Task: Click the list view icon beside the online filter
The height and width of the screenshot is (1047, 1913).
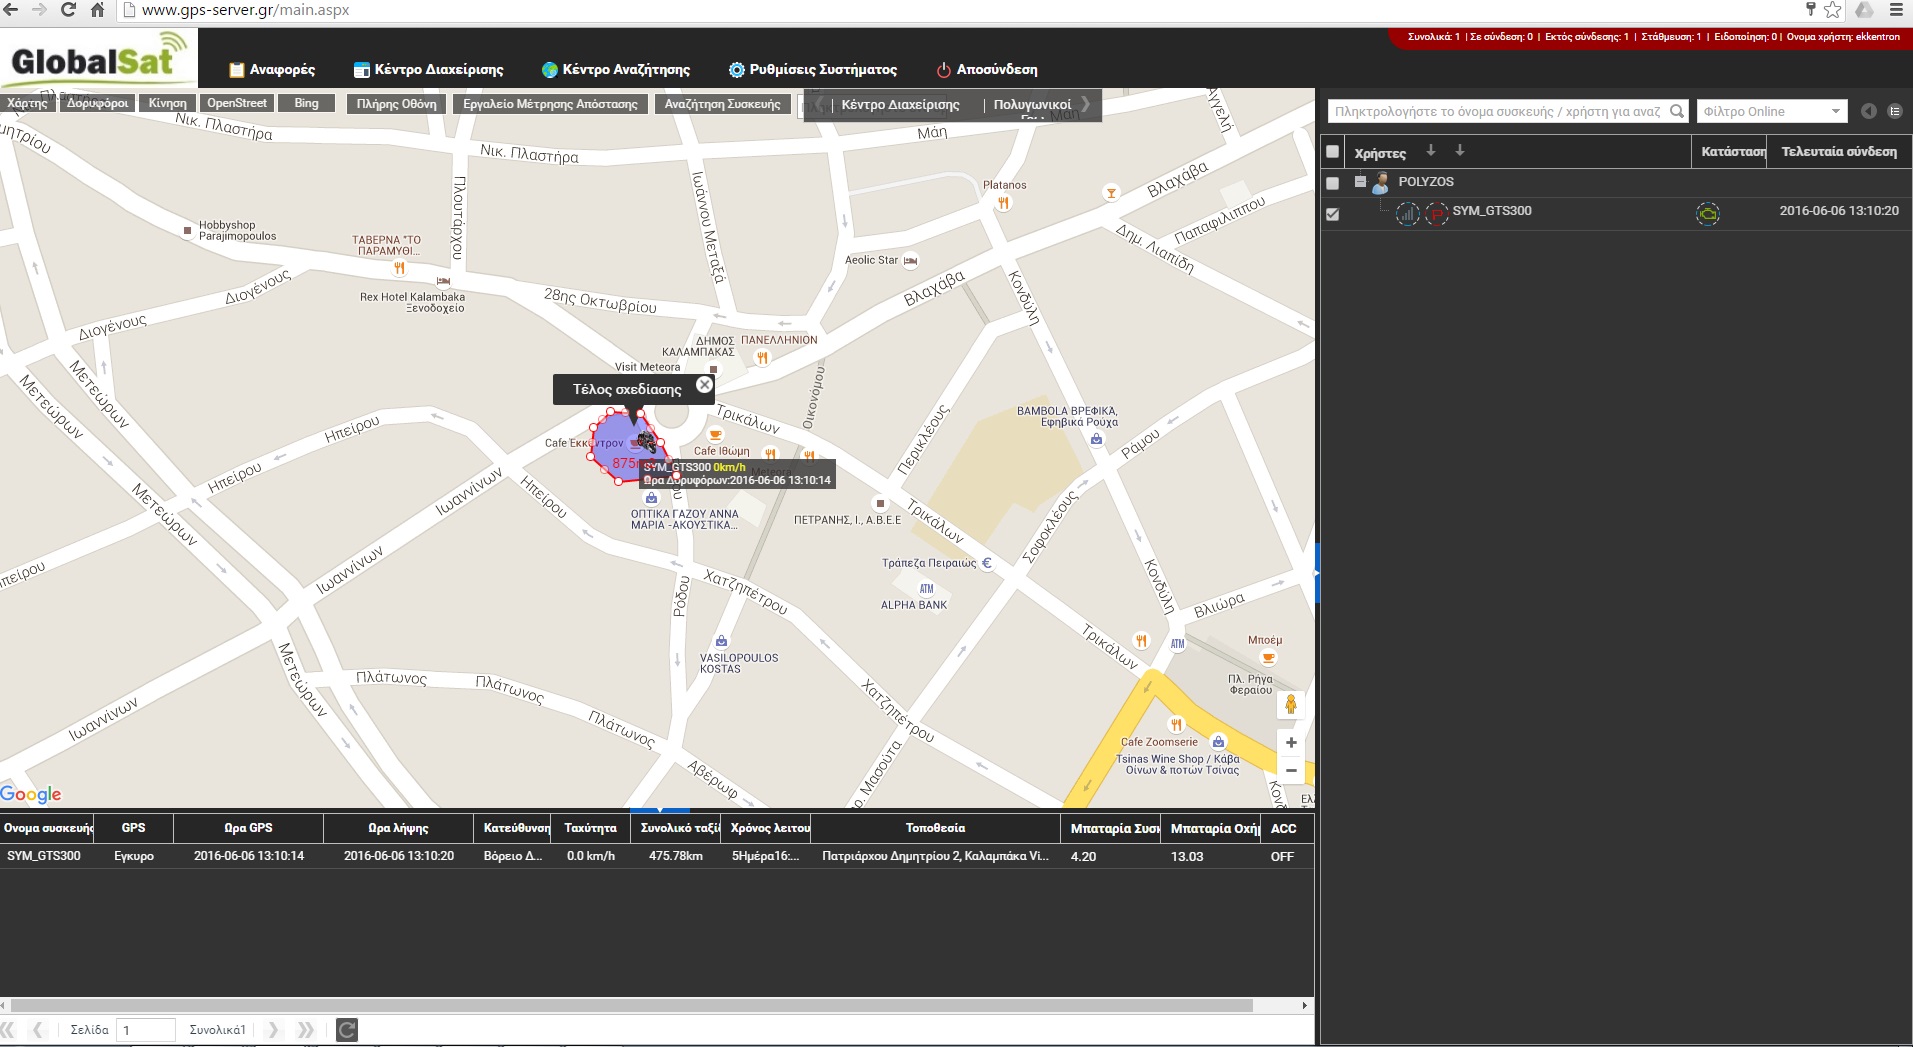Action: pos(1895,111)
